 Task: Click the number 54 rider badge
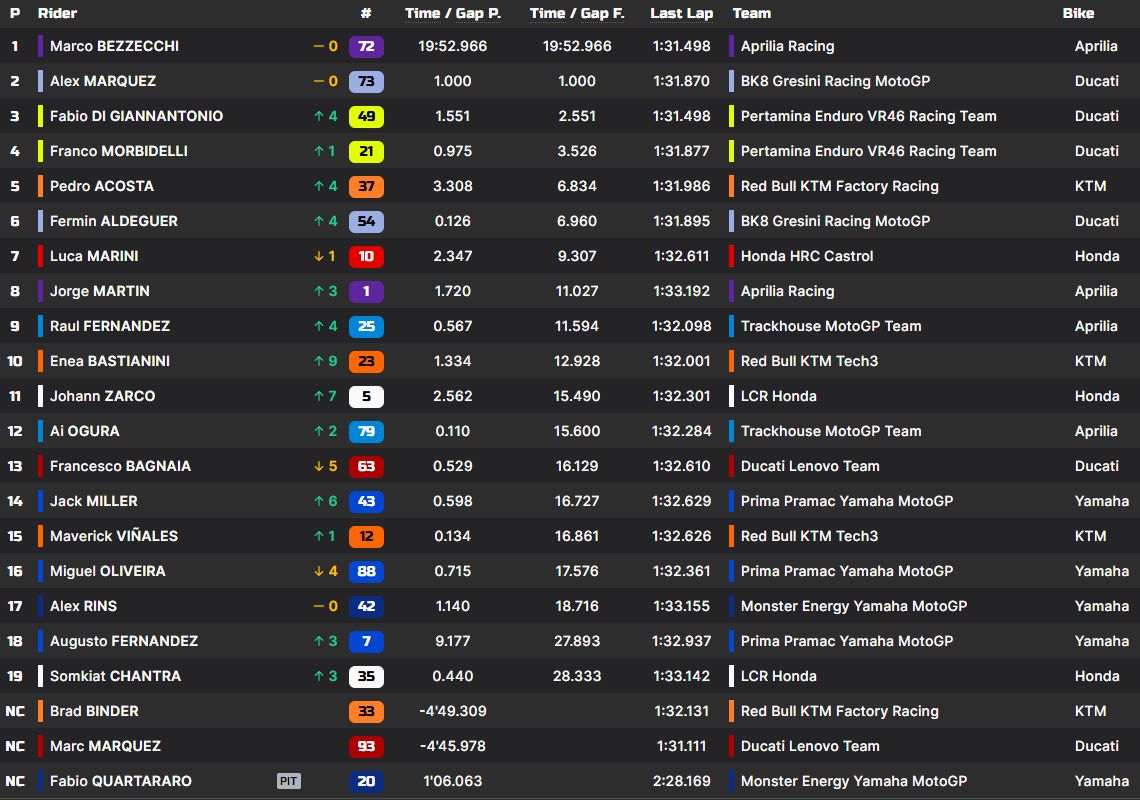366,221
